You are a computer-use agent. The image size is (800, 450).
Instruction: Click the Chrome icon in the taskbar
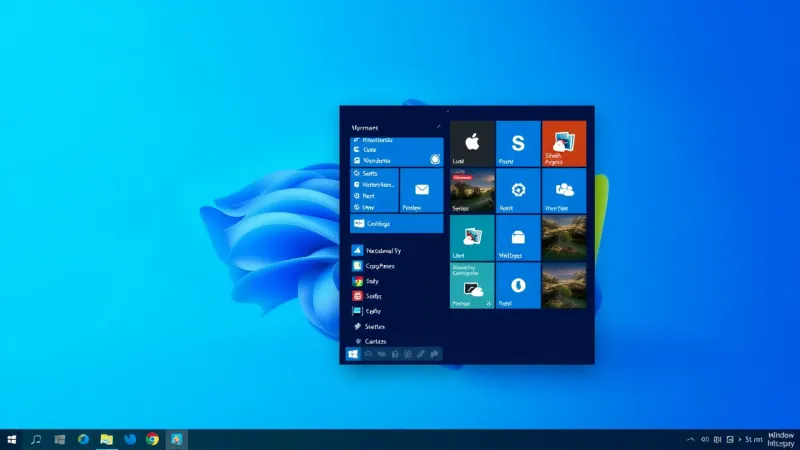[x=153, y=439]
